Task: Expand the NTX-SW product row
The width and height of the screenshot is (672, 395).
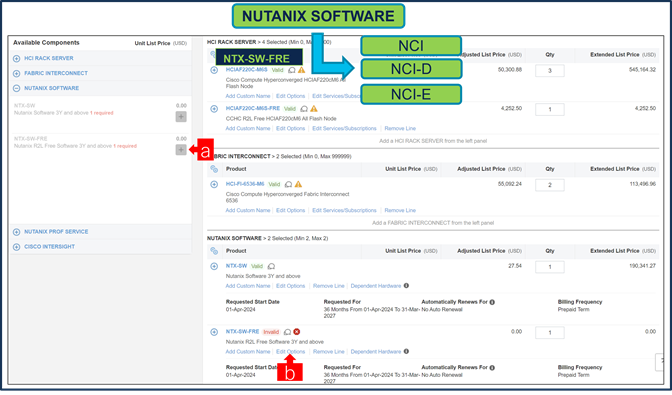Action: click(x=214, y=266)
